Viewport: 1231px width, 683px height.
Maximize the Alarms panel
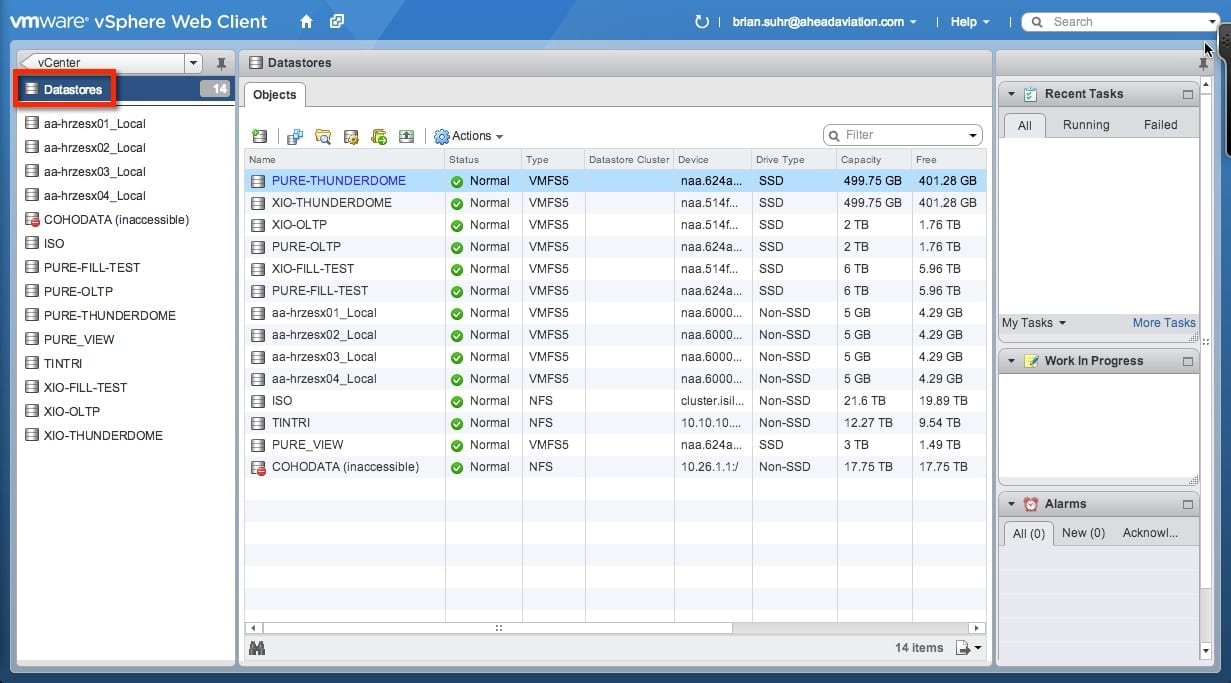pyautogui.click(x=1188, y=504)
